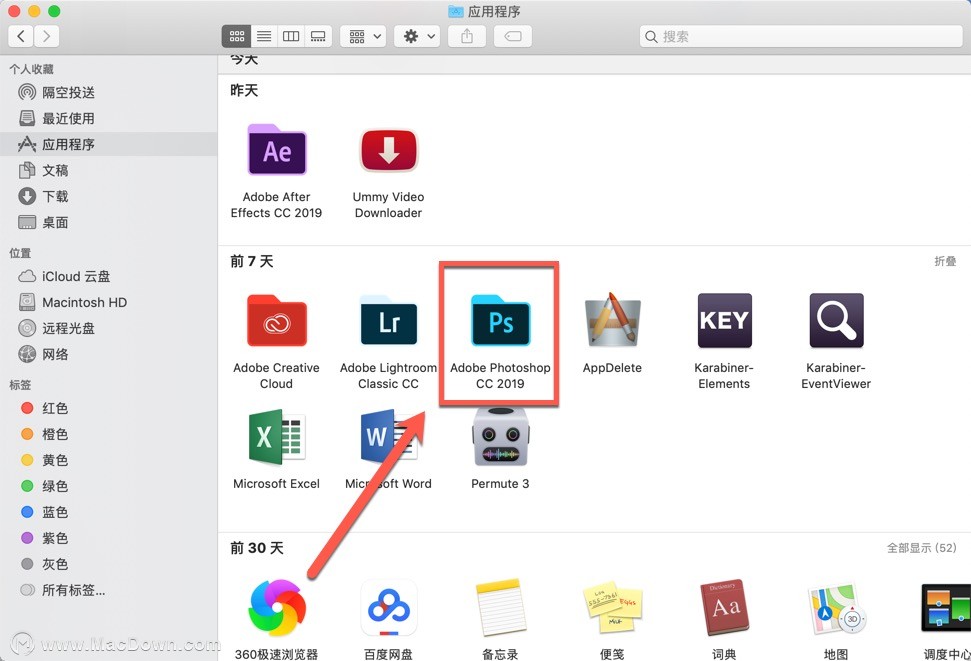Filter by the 红色 red tag
The image size is (971, 661).
pyautogui.click(x=108, y=408)
